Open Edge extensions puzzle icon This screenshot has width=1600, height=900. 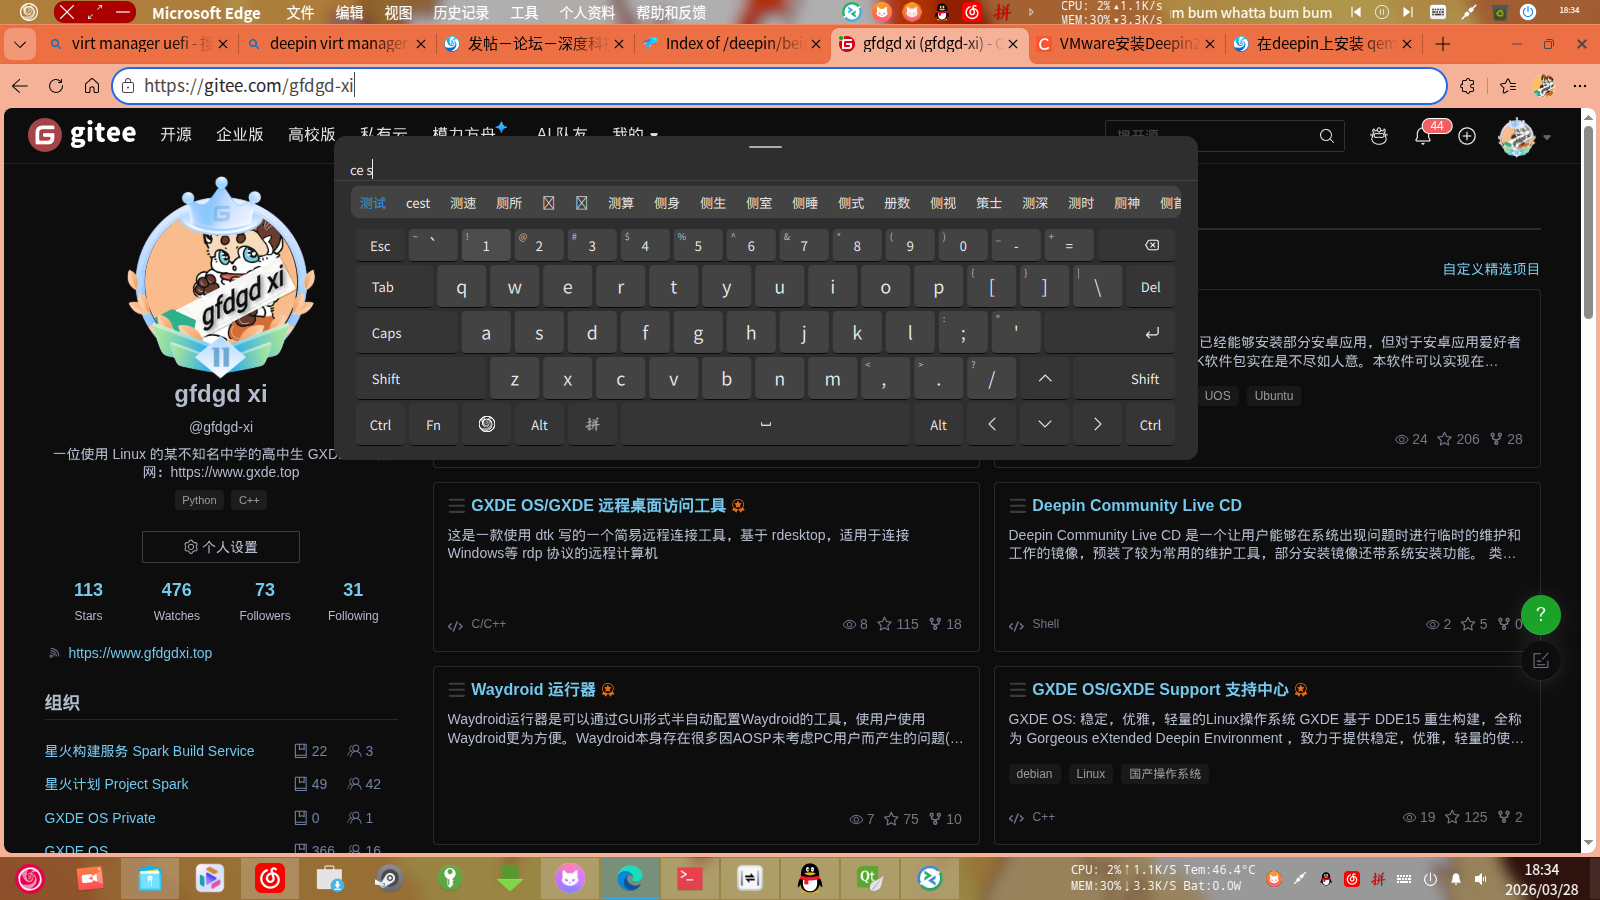(1467, 86)
